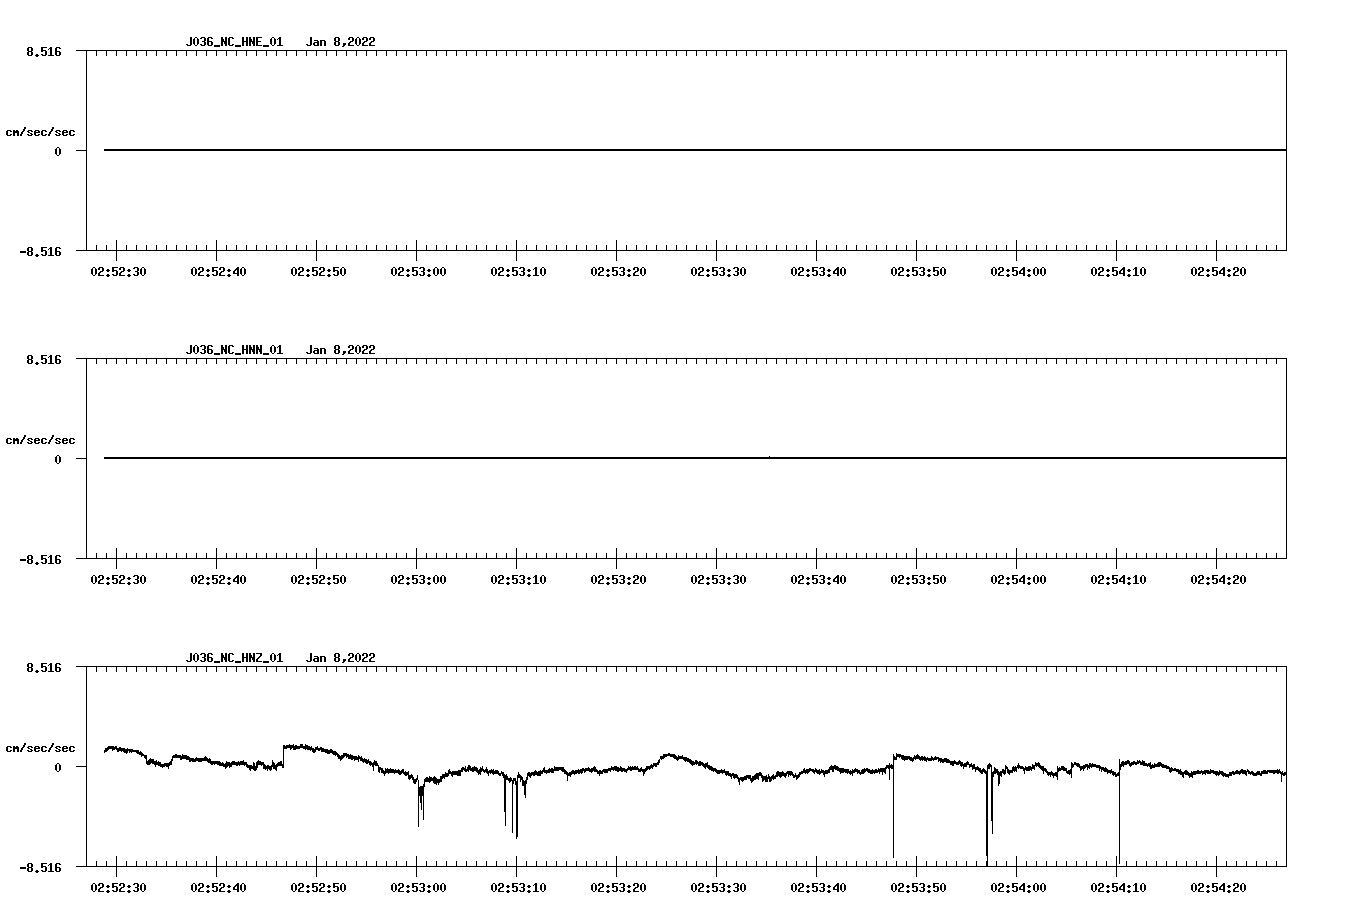Click the zero axis label on HNN plot
Screen dimensions: 1358x924
(x=58, y=460)
